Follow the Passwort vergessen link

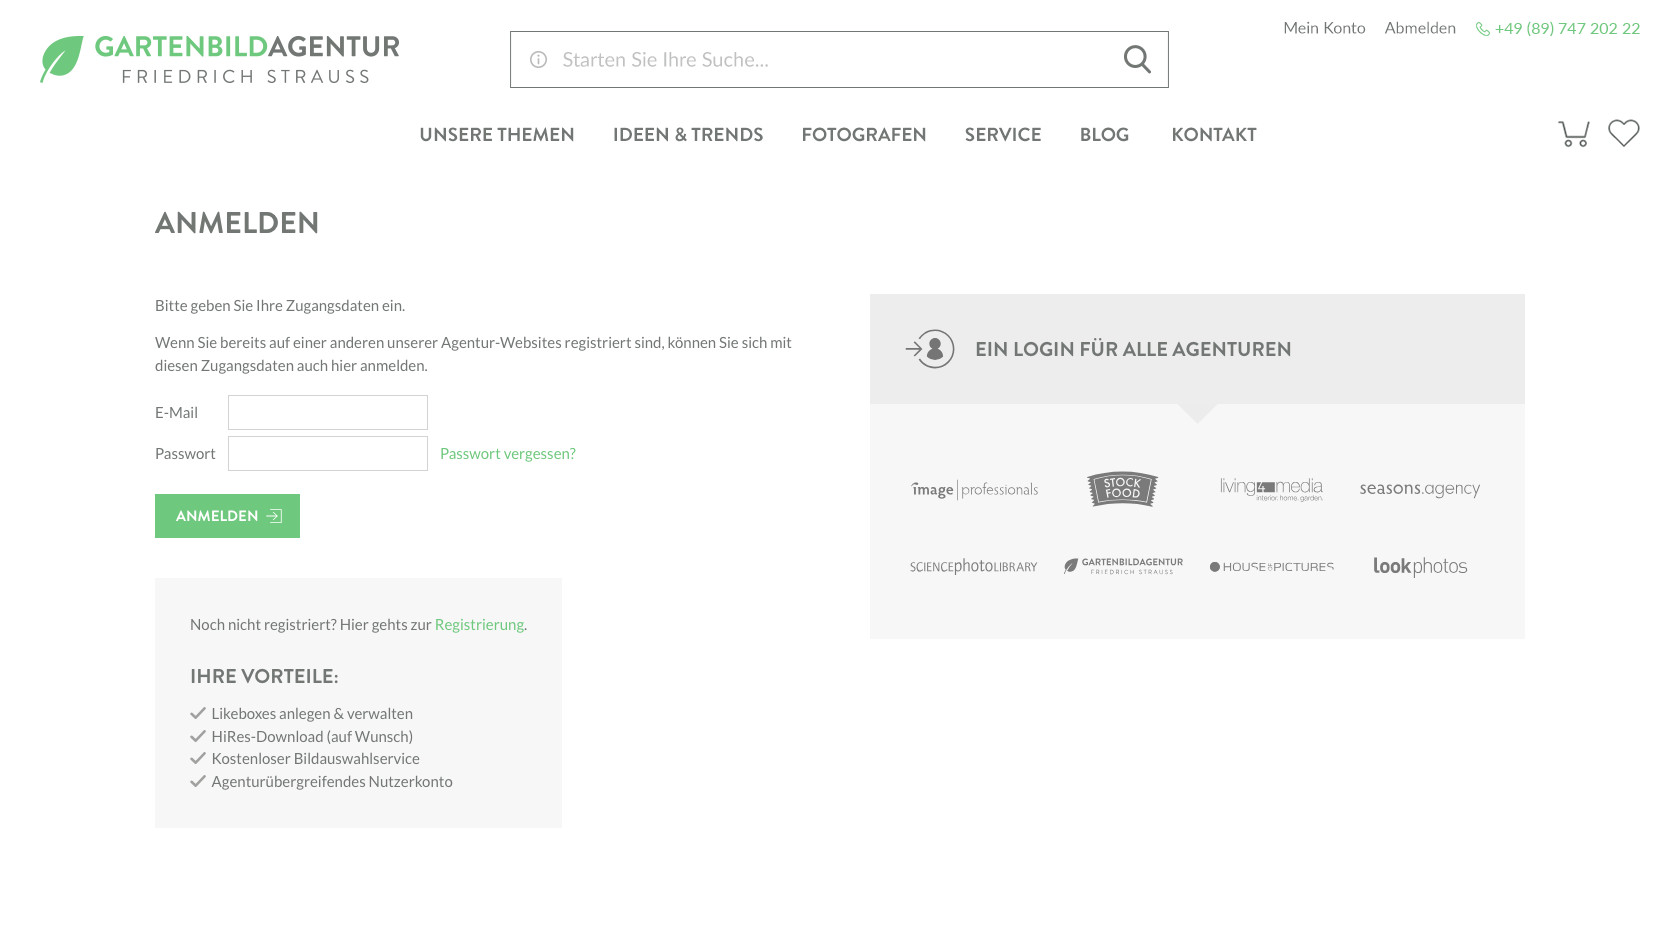[x=507, y=454]
